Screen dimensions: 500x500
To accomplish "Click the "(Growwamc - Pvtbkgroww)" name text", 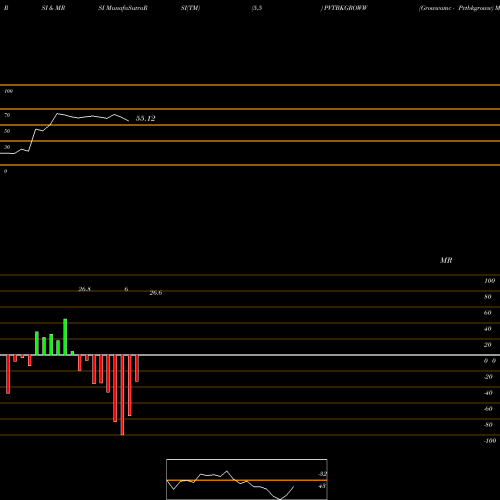I will tap(456, 8).
